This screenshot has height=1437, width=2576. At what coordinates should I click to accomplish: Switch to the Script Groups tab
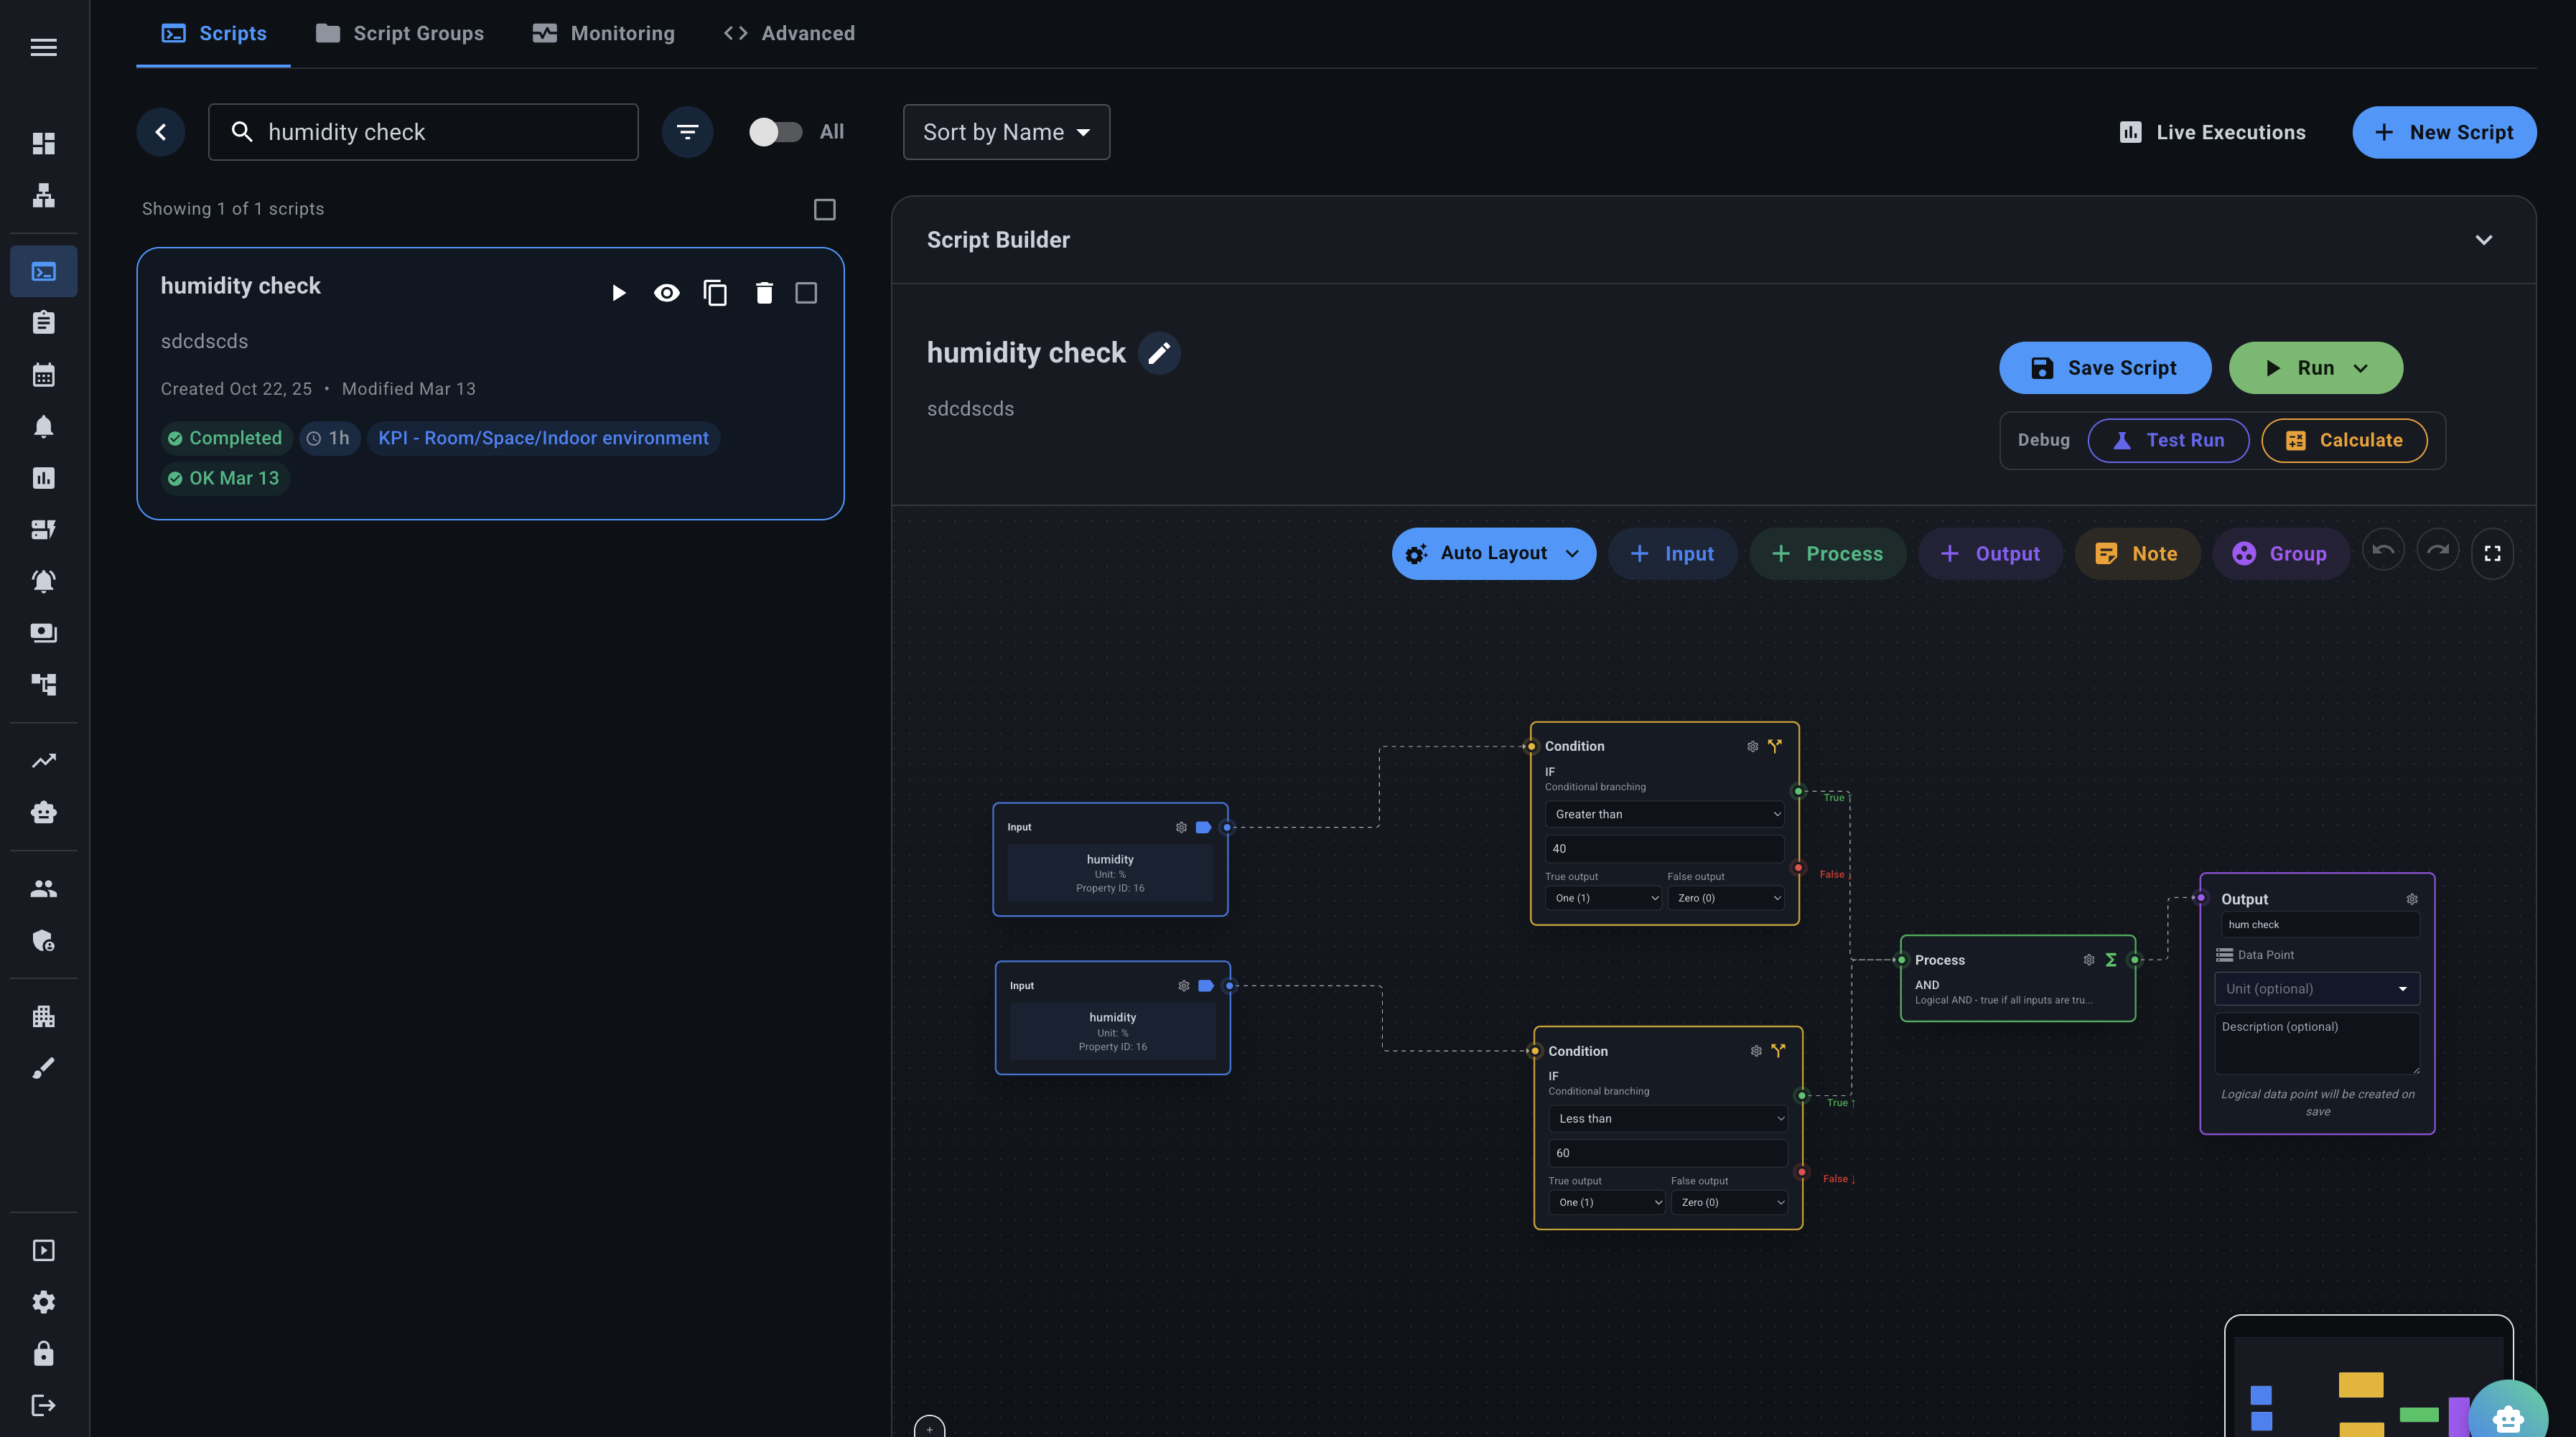tap(398, 32)
